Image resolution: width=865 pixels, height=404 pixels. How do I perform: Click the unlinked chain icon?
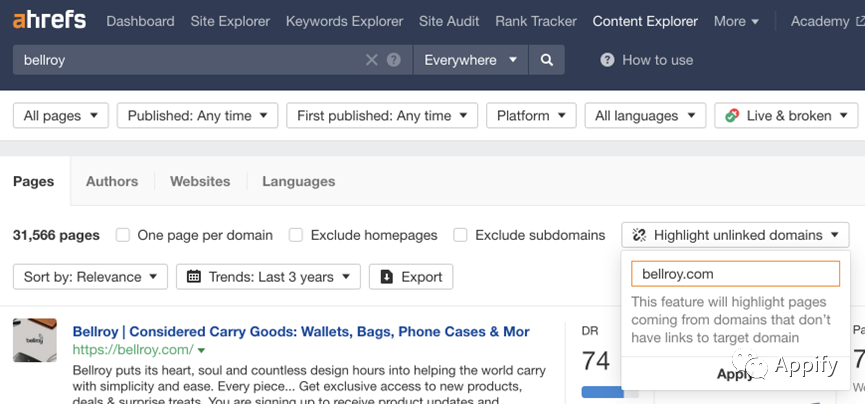[x=639, y=235]
